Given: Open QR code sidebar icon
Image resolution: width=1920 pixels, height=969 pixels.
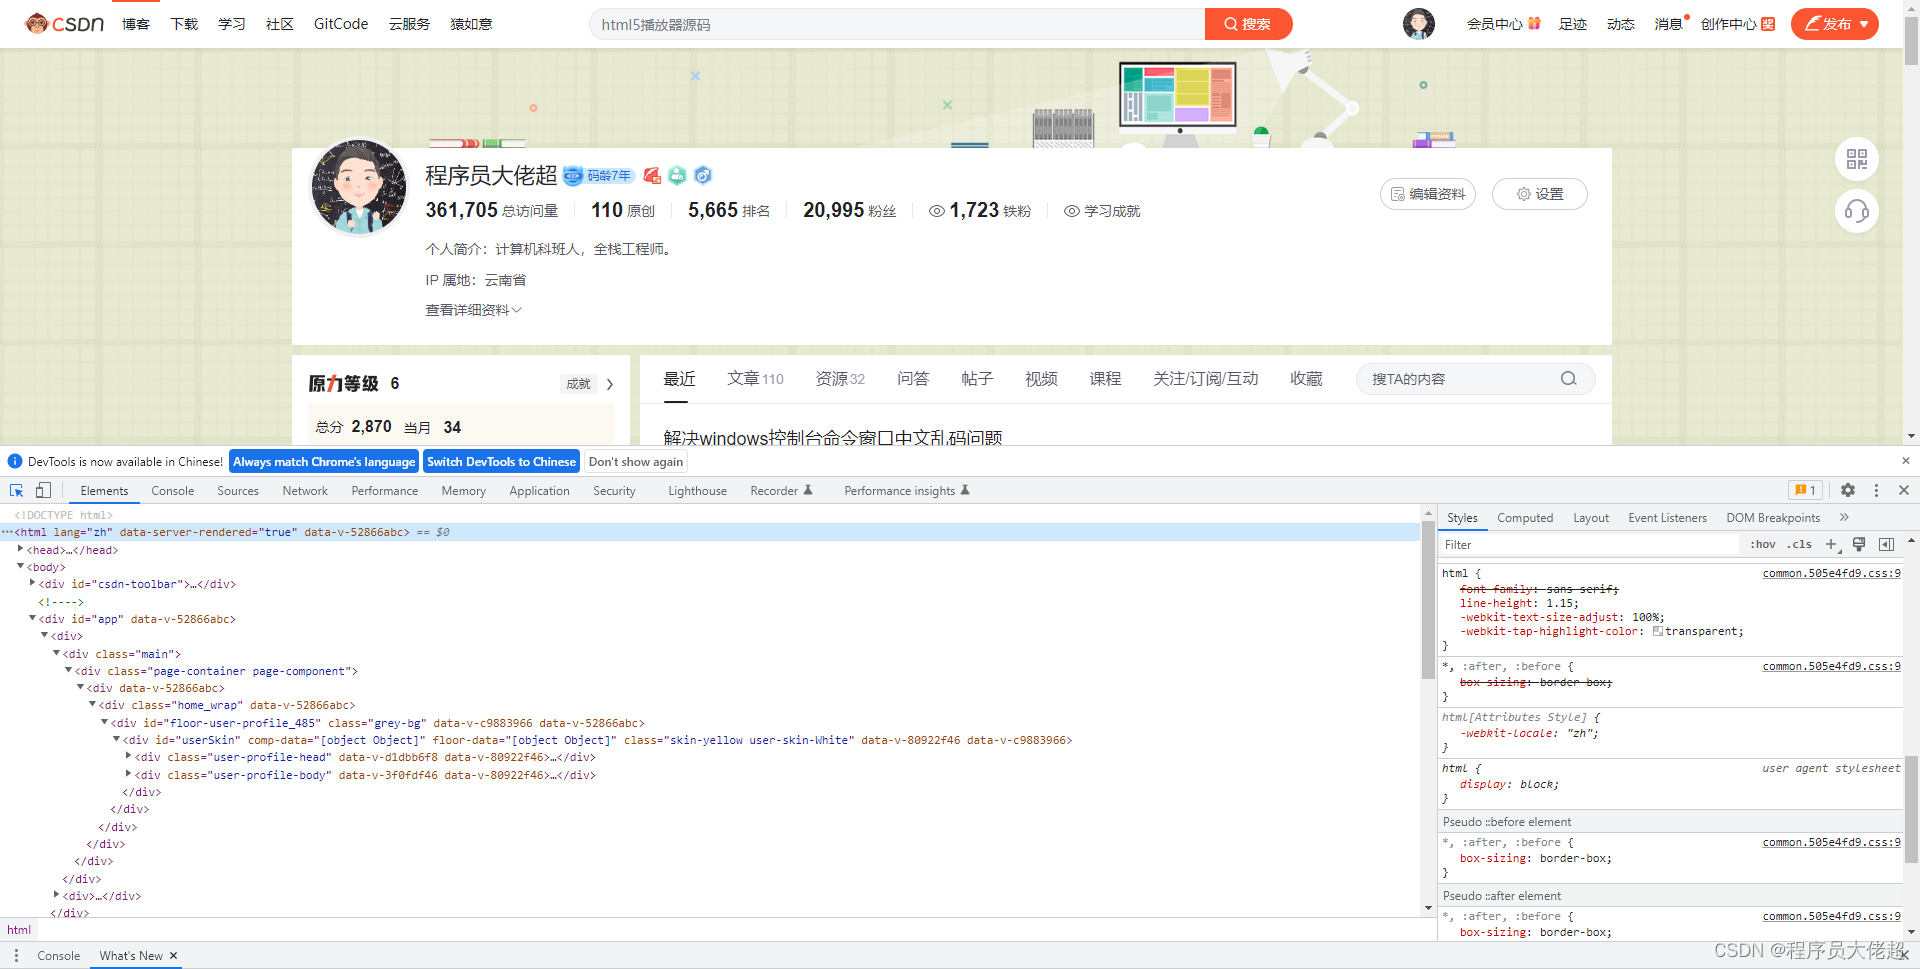Looking at the screenshot, I should pyautogui.click(x=1857, y=159).
